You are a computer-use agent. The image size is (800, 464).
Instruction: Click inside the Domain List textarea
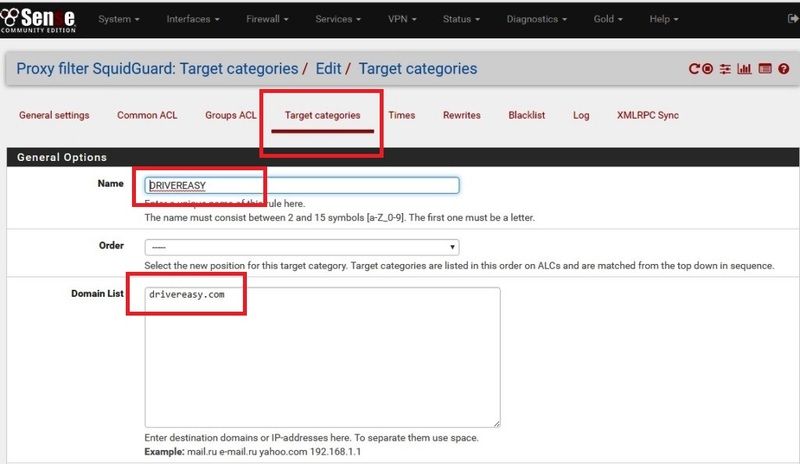coord(322,357)
